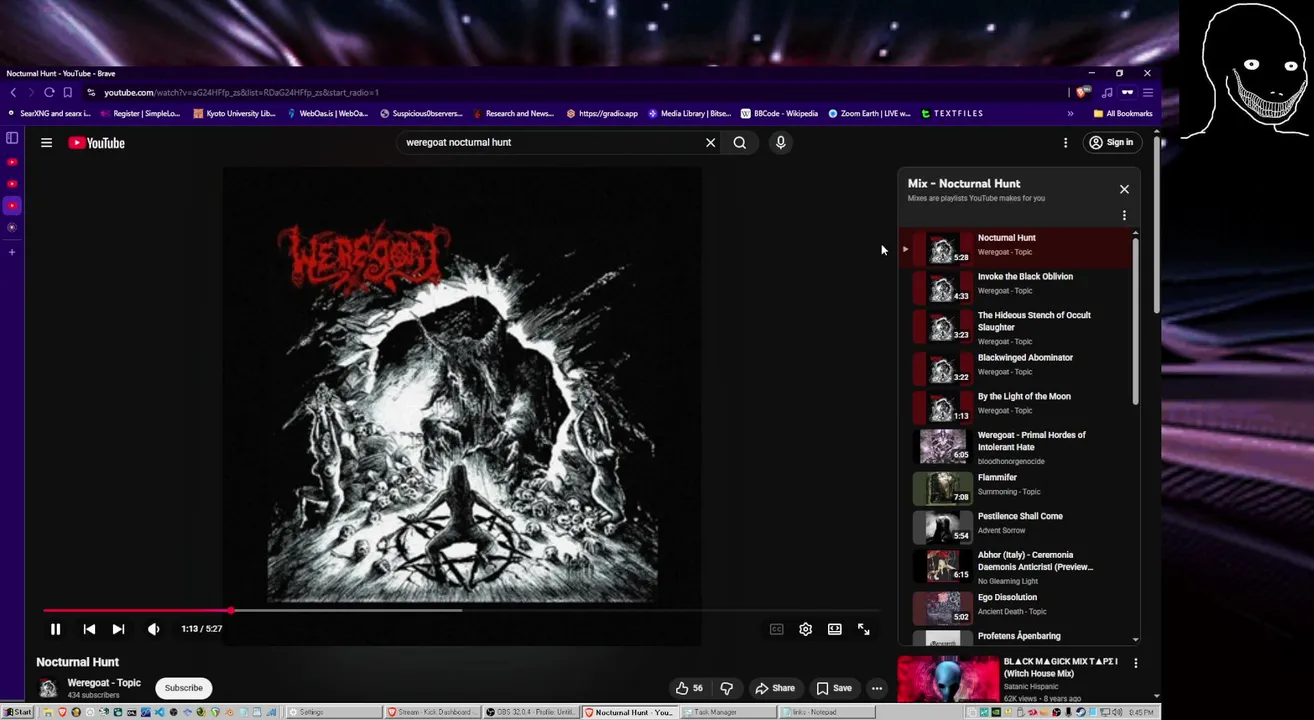This screenshot has height=720, width=1314.
Task: Open Flammifer by Summoning thumbnail
Action: [943, 488]
